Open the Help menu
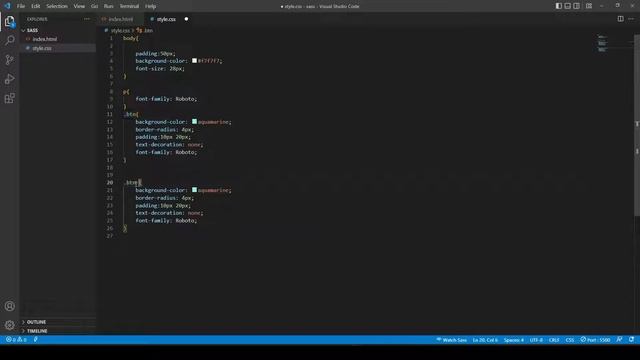 (x=151, y=6)
